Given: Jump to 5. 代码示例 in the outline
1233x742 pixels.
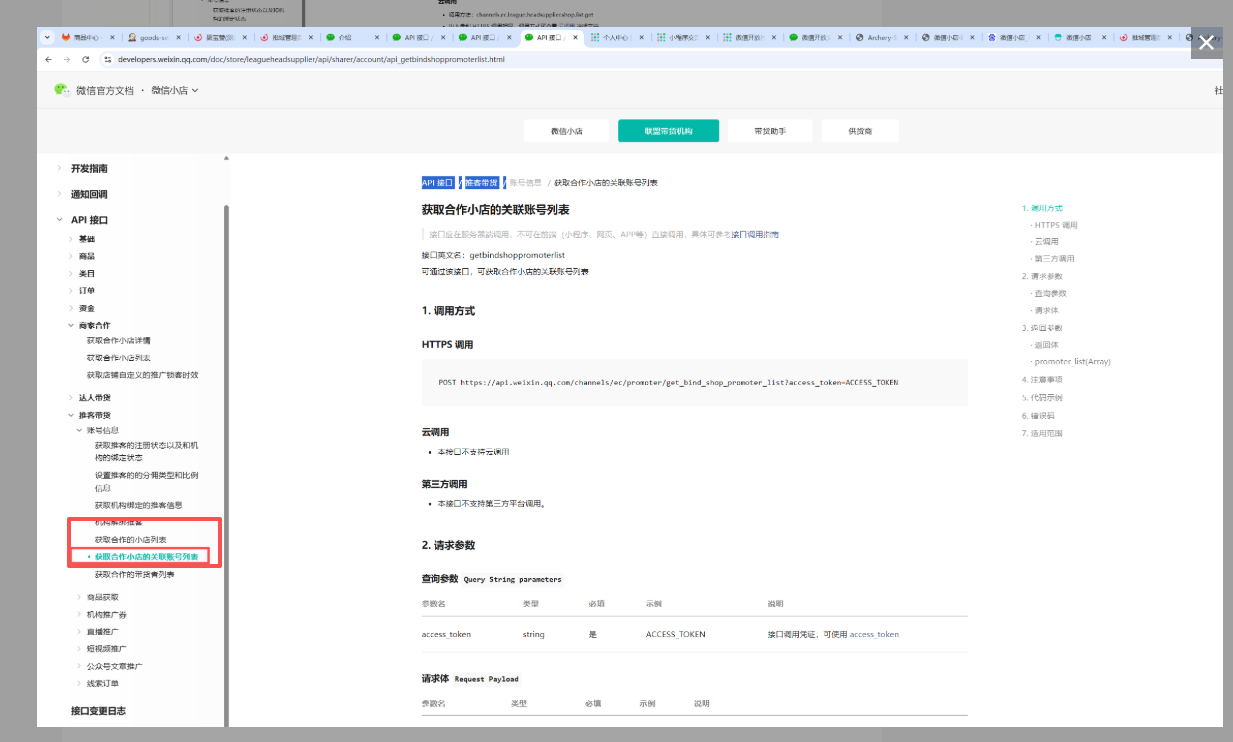Looking at the screenshot, I should (x=1042, y=397).
